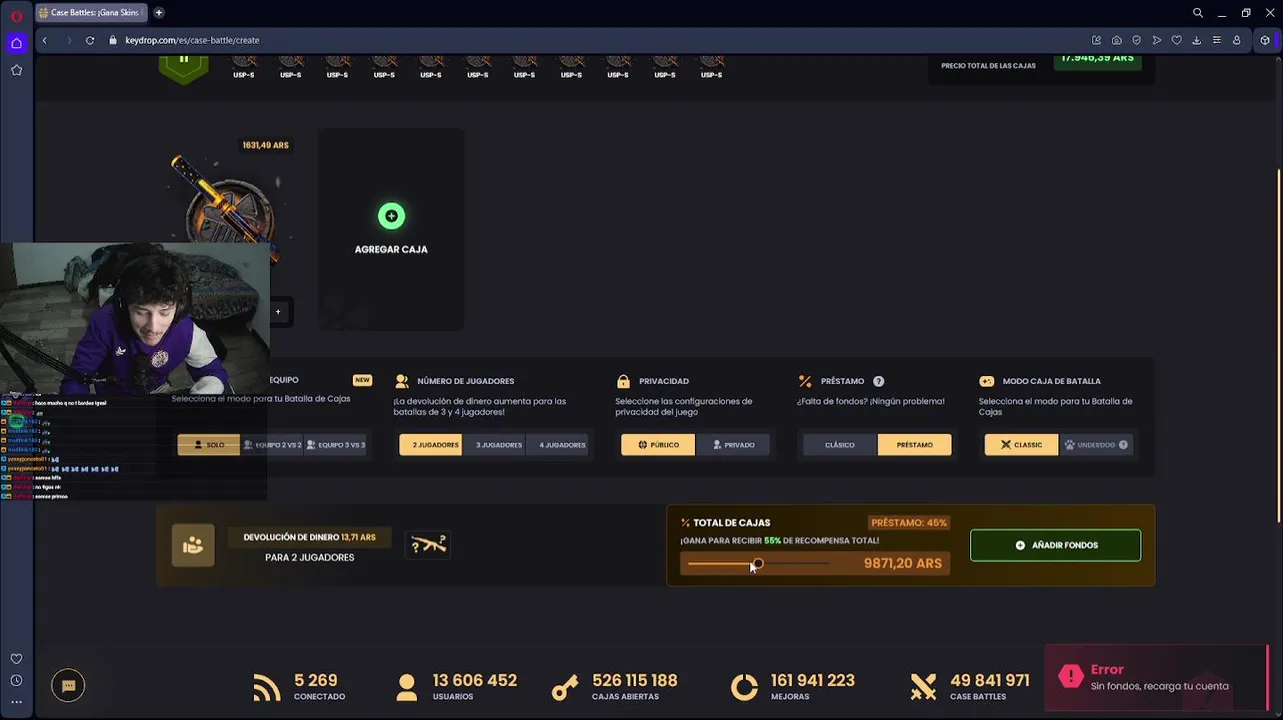Click site info lock icon in address bar
The image size is (1283, 720).
click(113, 40)
